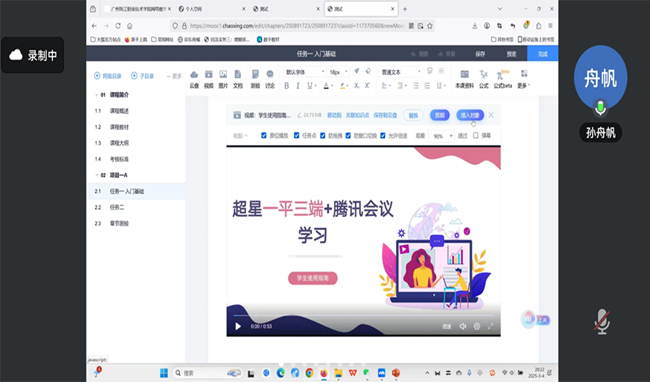
Task: Insert a 图片 picture via the toolbar
Action: pyautogui.click(x=223, y=79)
